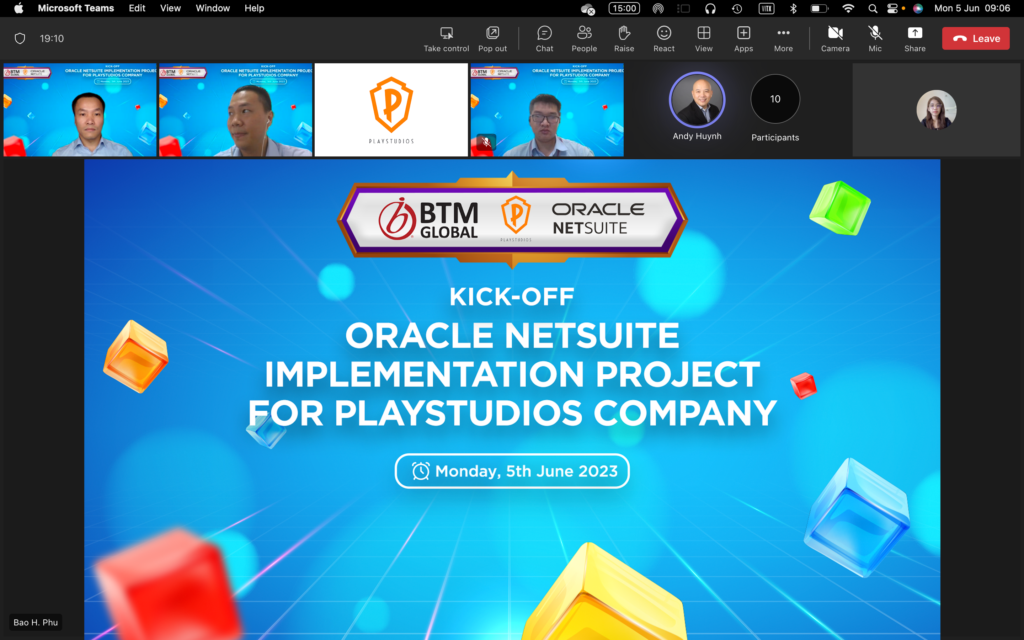Screen dimensions: 1024x640
Task: Click the 15:00 timer menu bar item
Action: 624,8
